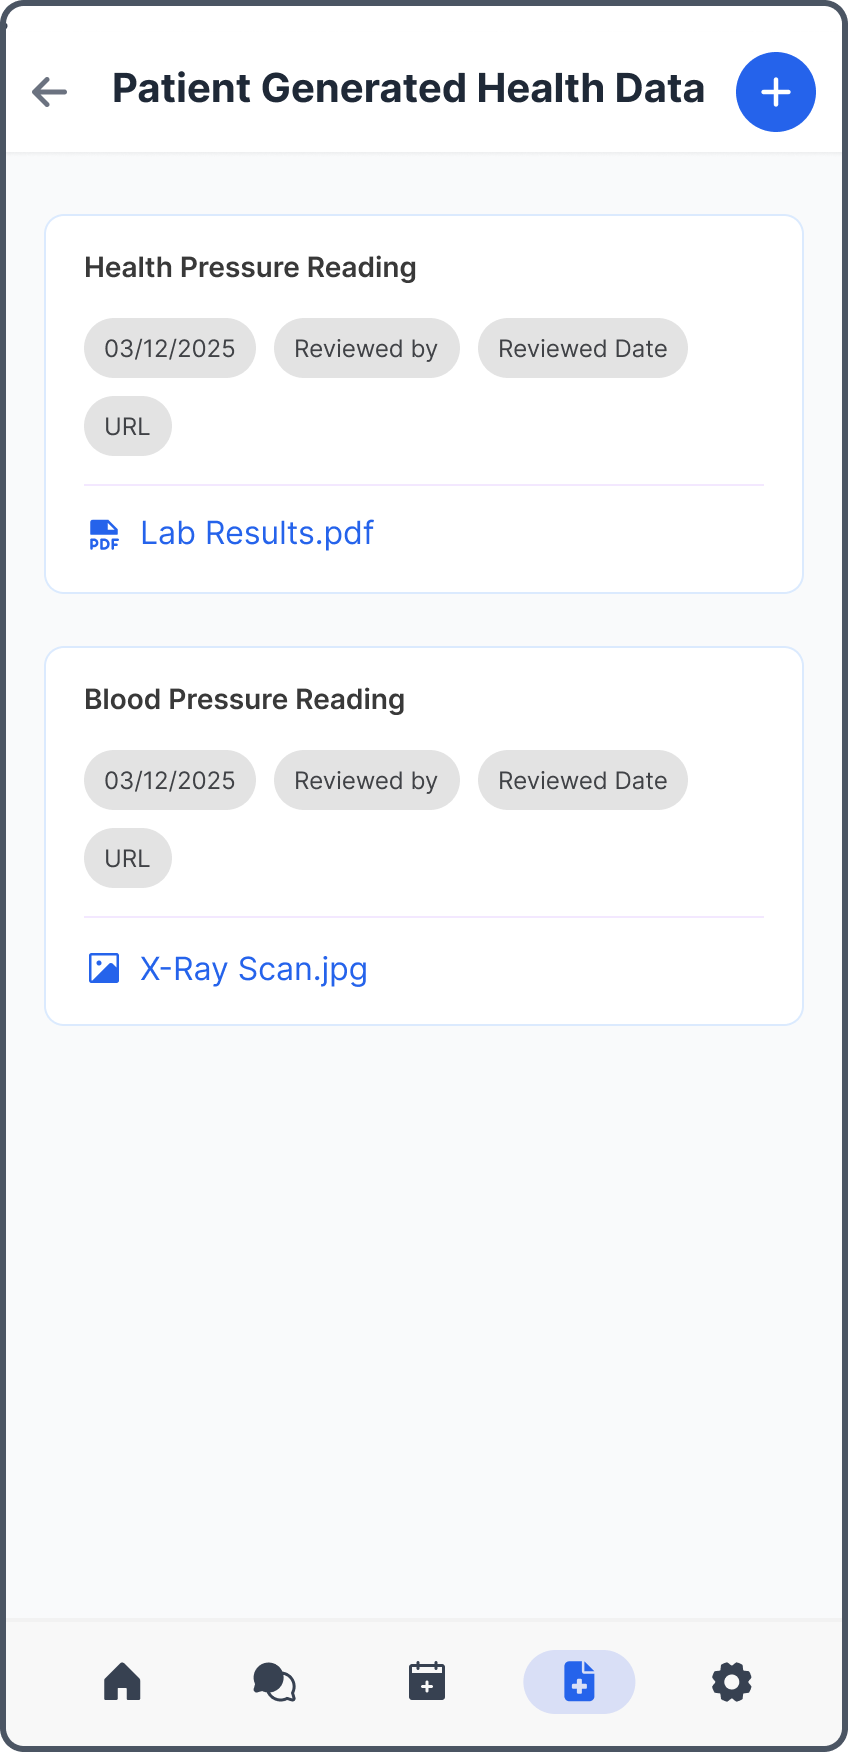Screen dimensions: 848x1752
Task: Click the PDF file icon beside Lab Results
Action: 104,533
